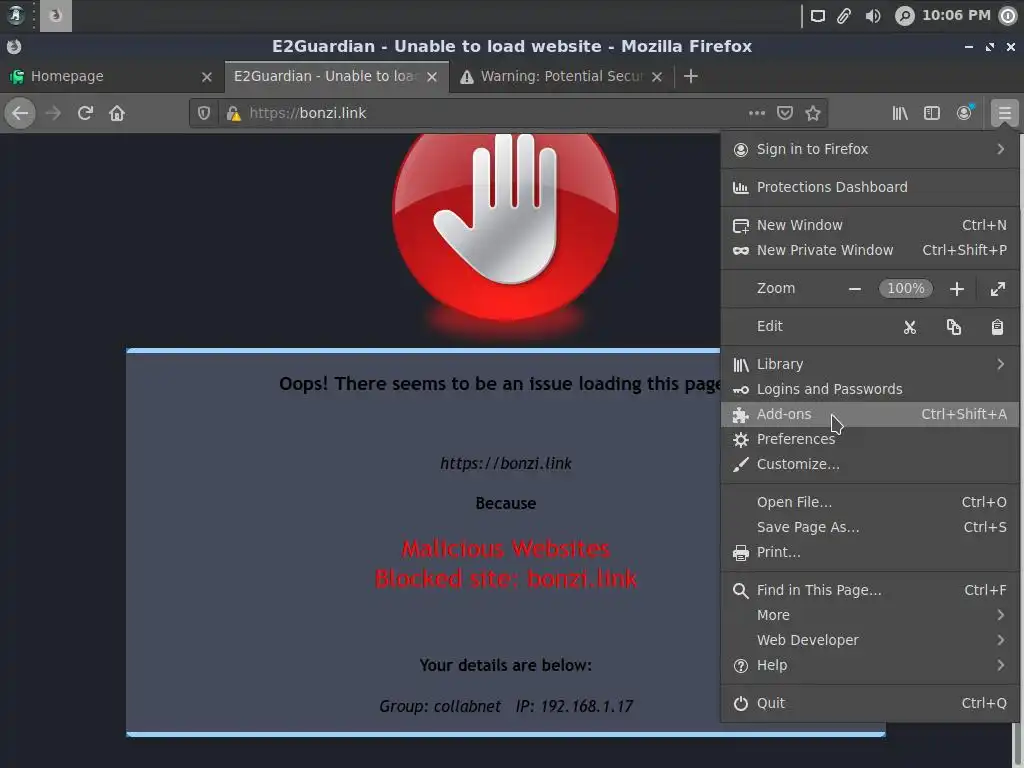Reset zoom level at 100%
The image size is (1024, 768).
(905, 289)
